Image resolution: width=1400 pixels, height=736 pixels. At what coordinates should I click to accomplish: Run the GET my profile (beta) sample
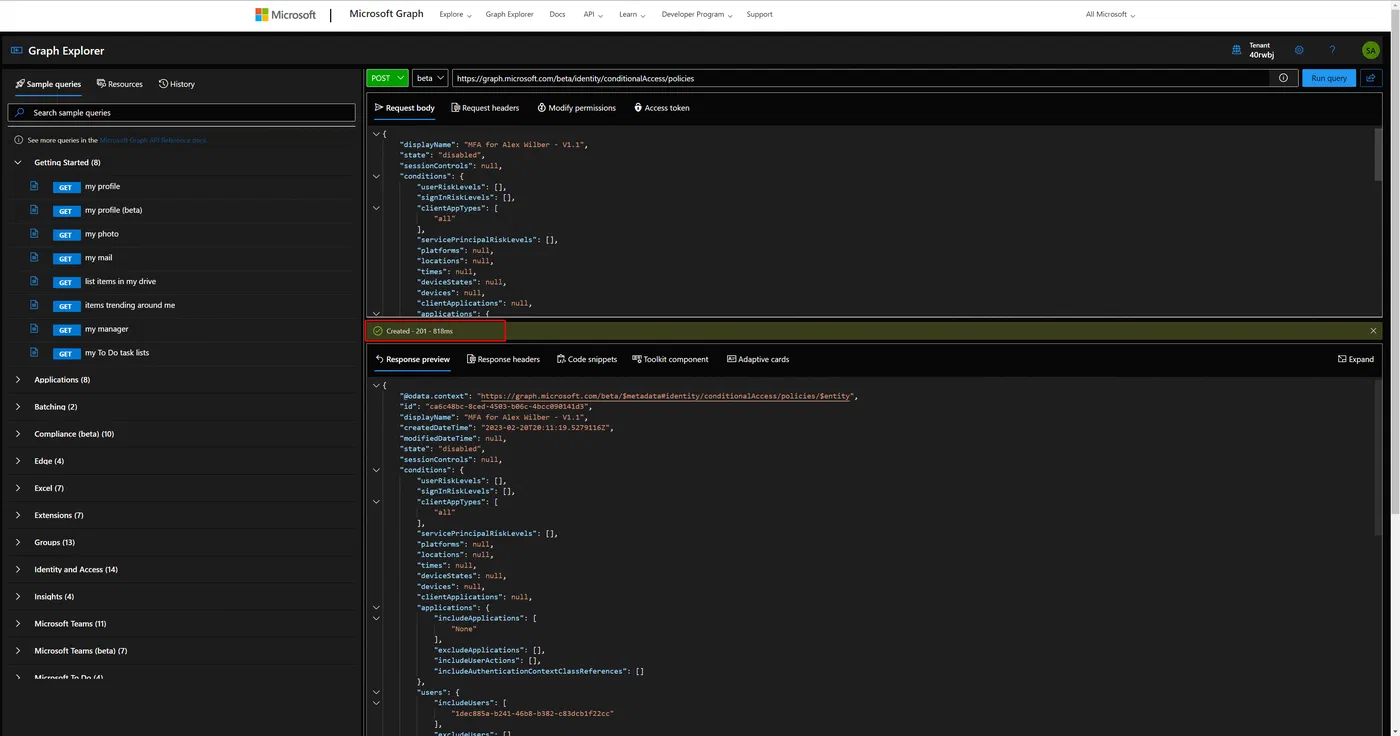[65, 210]
